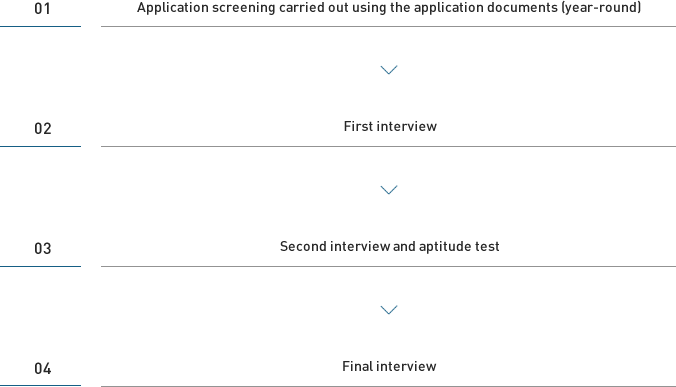This screenshot has width=676, height=387.
Task: Click the gray divider under Final interview
Action: pyautogui.click(x=388, y=386)
